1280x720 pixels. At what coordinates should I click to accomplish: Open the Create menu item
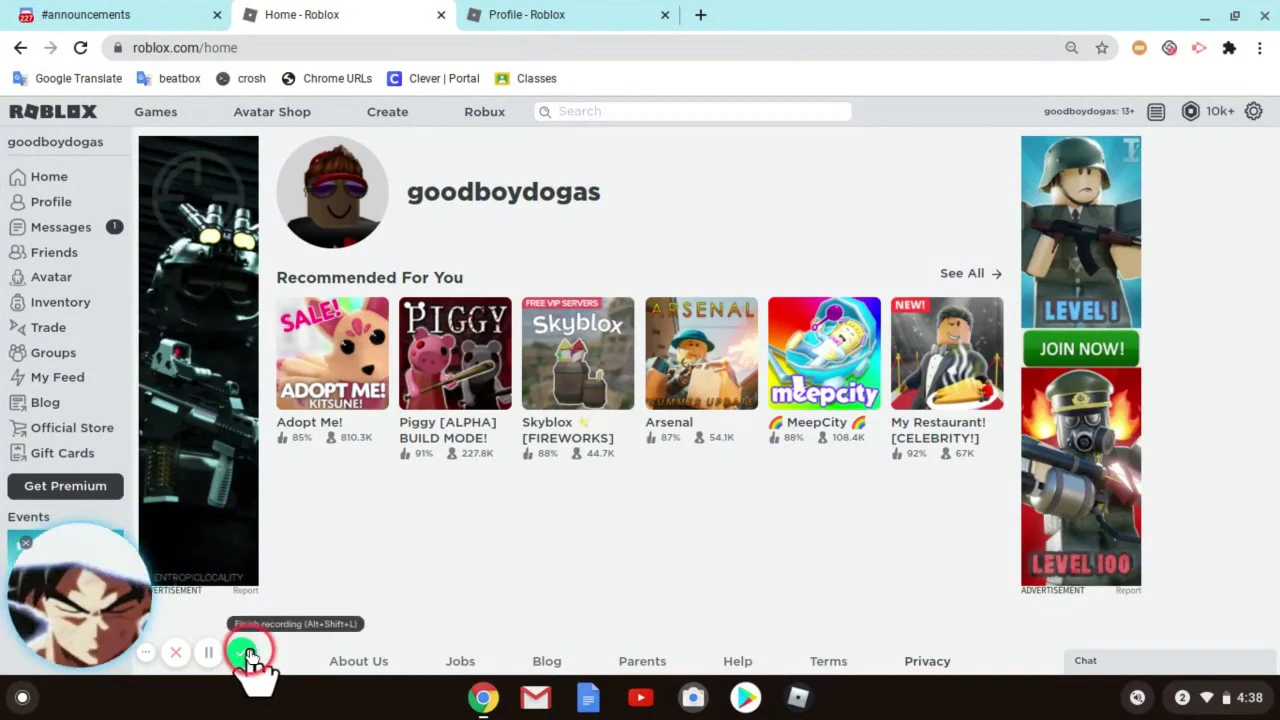[x=387, y=112]
